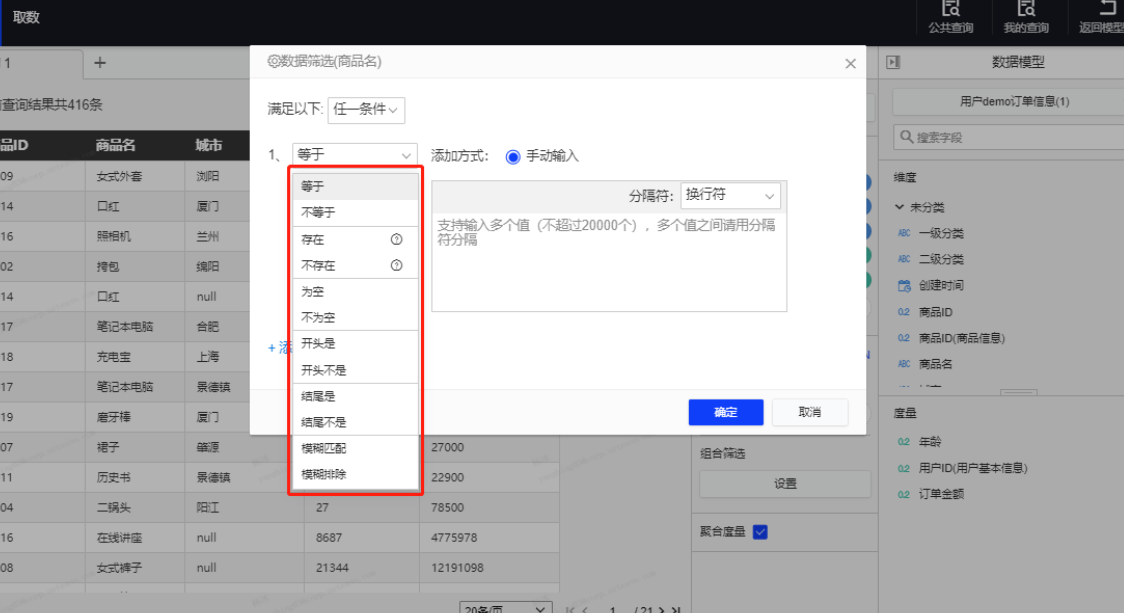This screenshot has width=1124, height=613.
Task: Click the help icon beside 不存在
Action: pyautogui.click(x=396, y=266)
